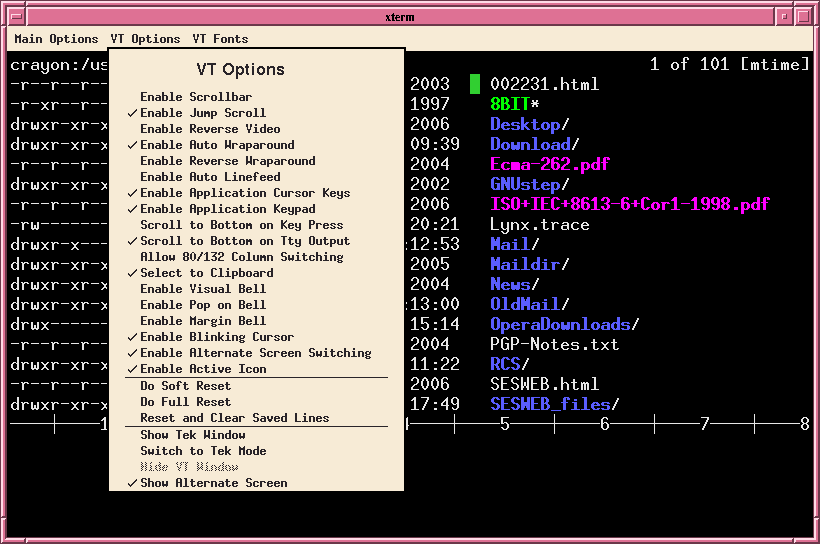Toggle Enable Reverse Video option
This screenshot has width=820, height=544.
coord(210,129)
